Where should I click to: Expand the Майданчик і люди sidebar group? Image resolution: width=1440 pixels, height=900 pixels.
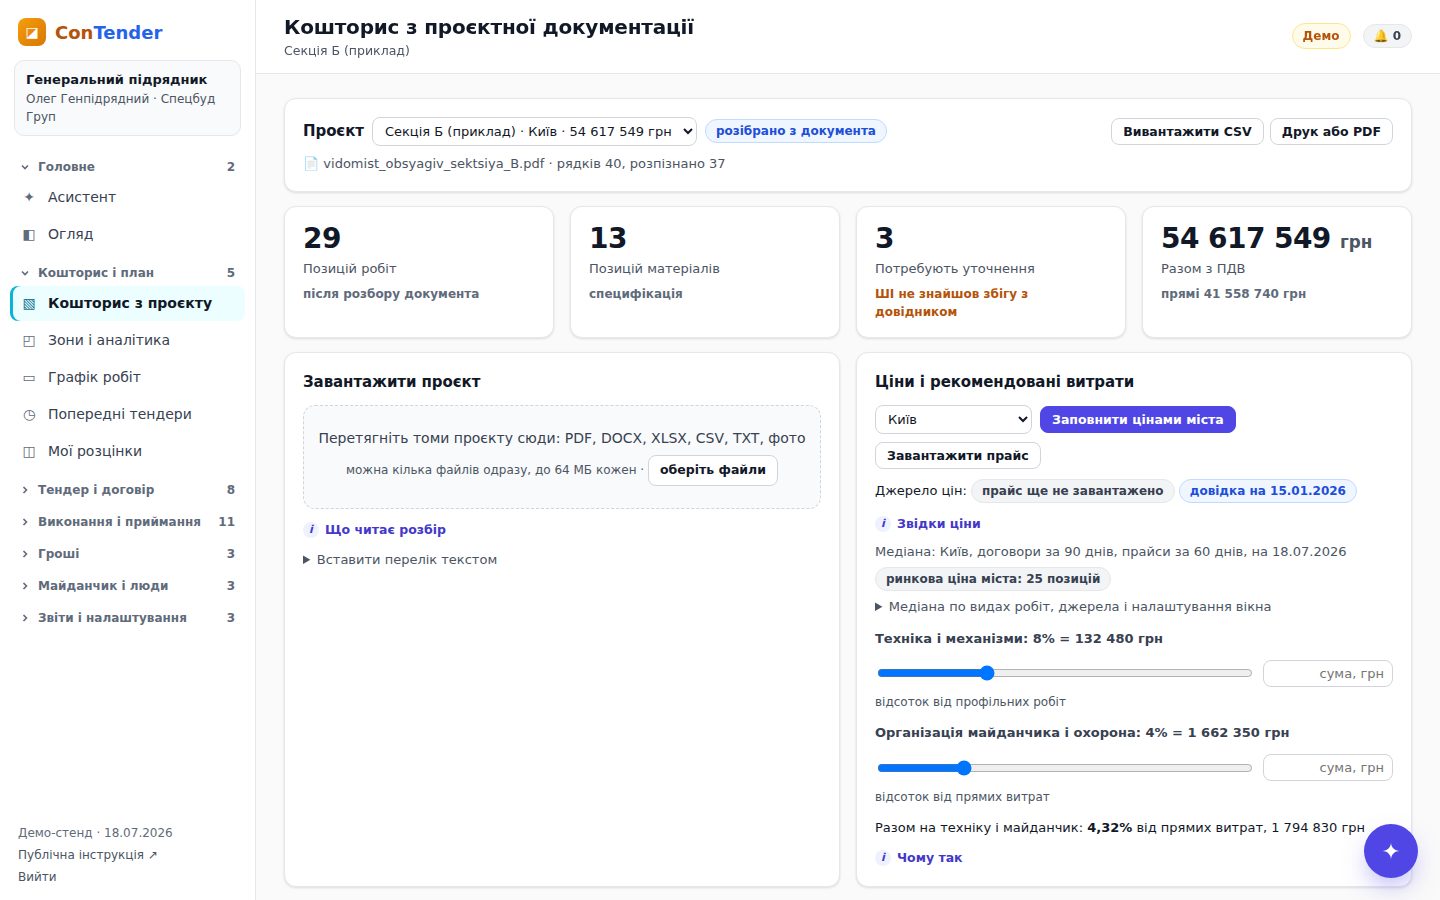click(128, 585)
